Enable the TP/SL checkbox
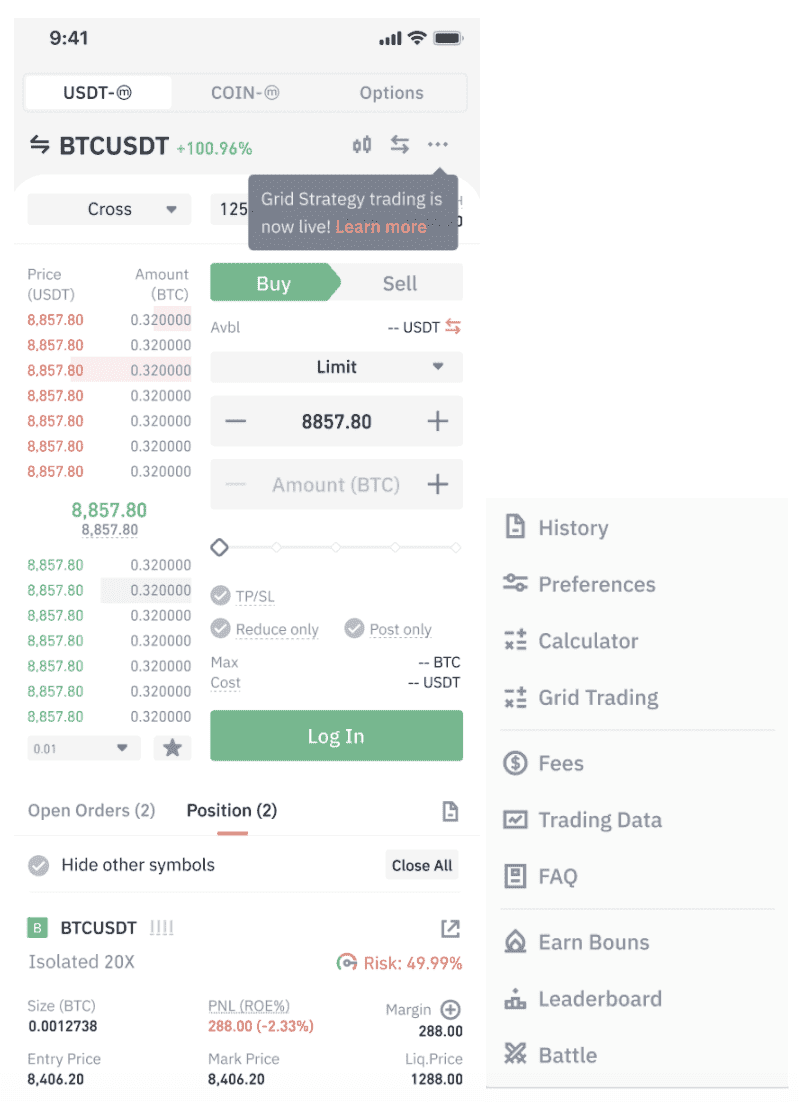 point(220,596)
